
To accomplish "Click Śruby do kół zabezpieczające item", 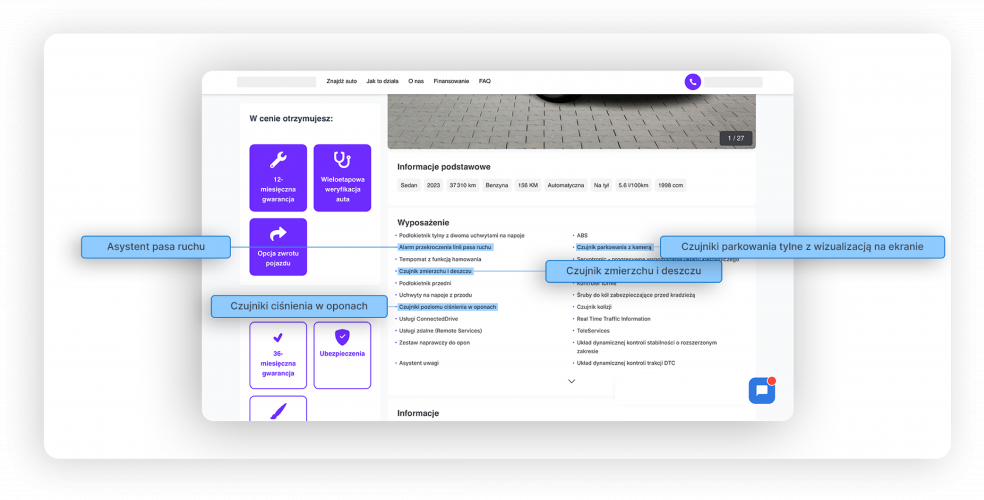I will pyautogui.click(x=636, y=295).
